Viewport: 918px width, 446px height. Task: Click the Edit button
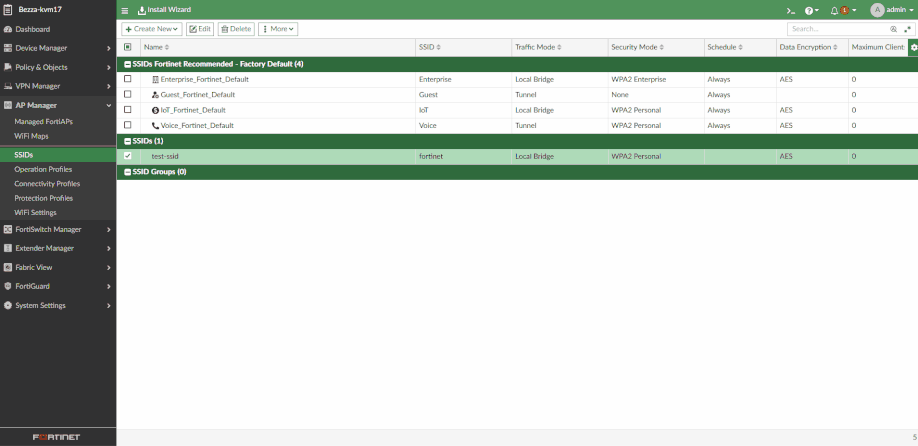[x=200, y=29]
